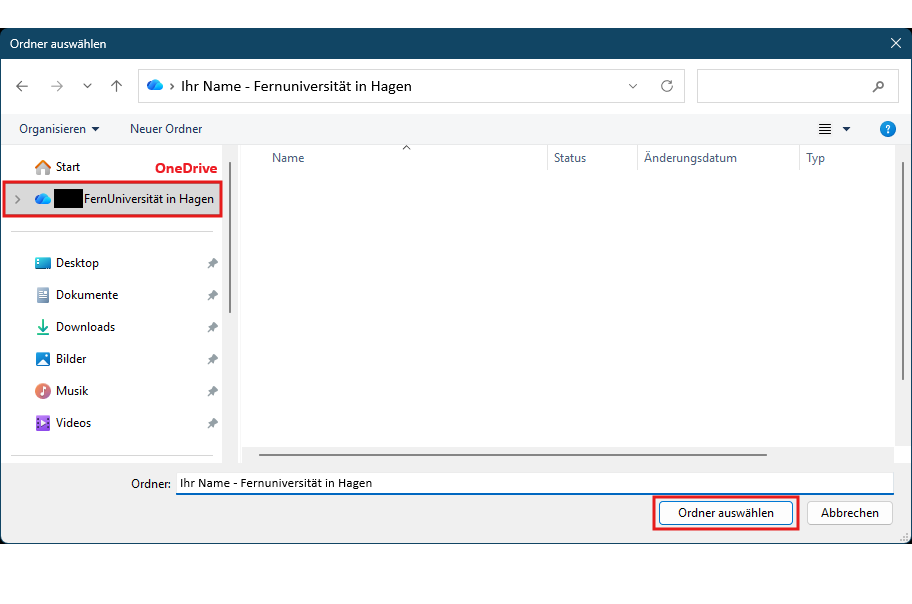
Task: Create a folder with Neuer Ordner
Action: point(166,129)
